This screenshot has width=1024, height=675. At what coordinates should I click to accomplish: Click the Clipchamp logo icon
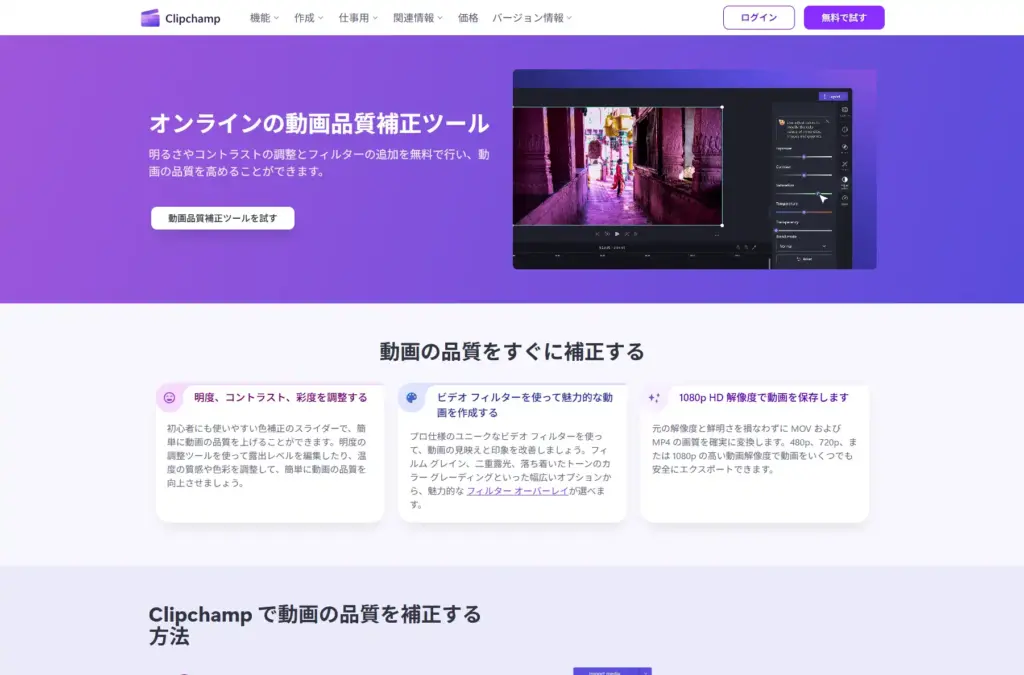click(x=150, y=18)
